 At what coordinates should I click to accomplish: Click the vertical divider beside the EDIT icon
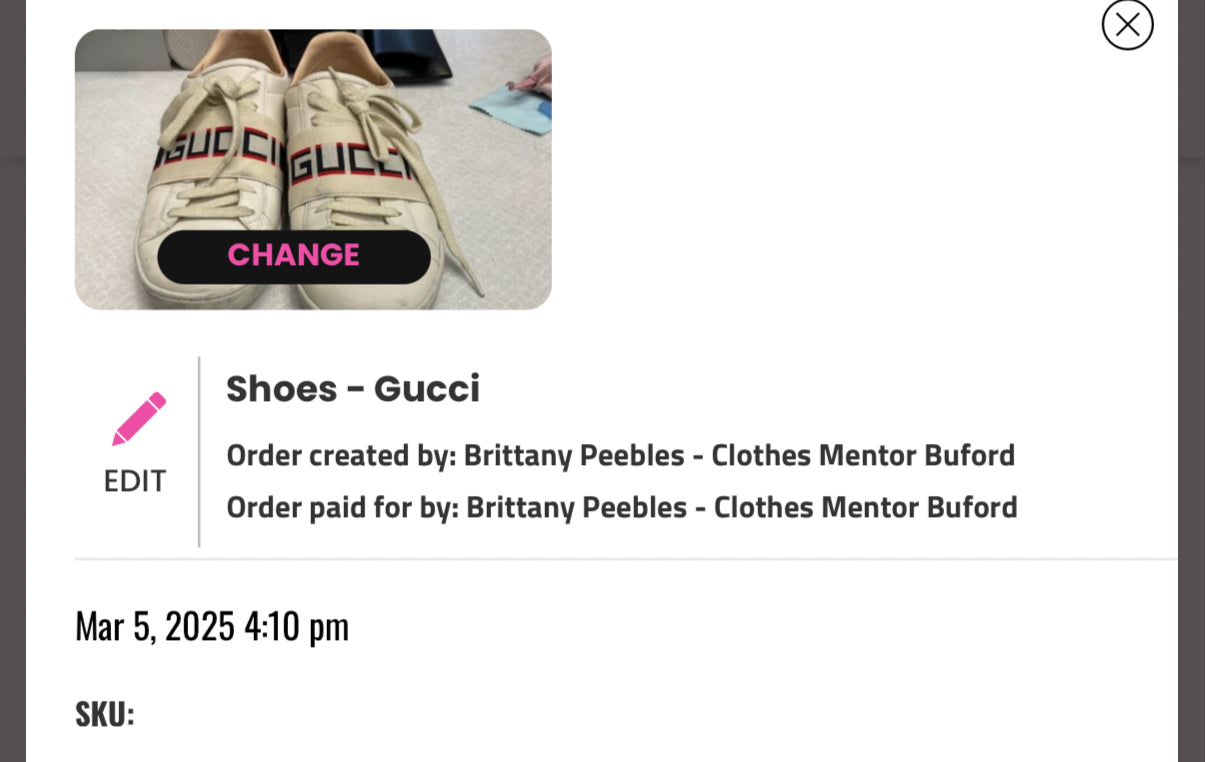(x=199, y=452)
